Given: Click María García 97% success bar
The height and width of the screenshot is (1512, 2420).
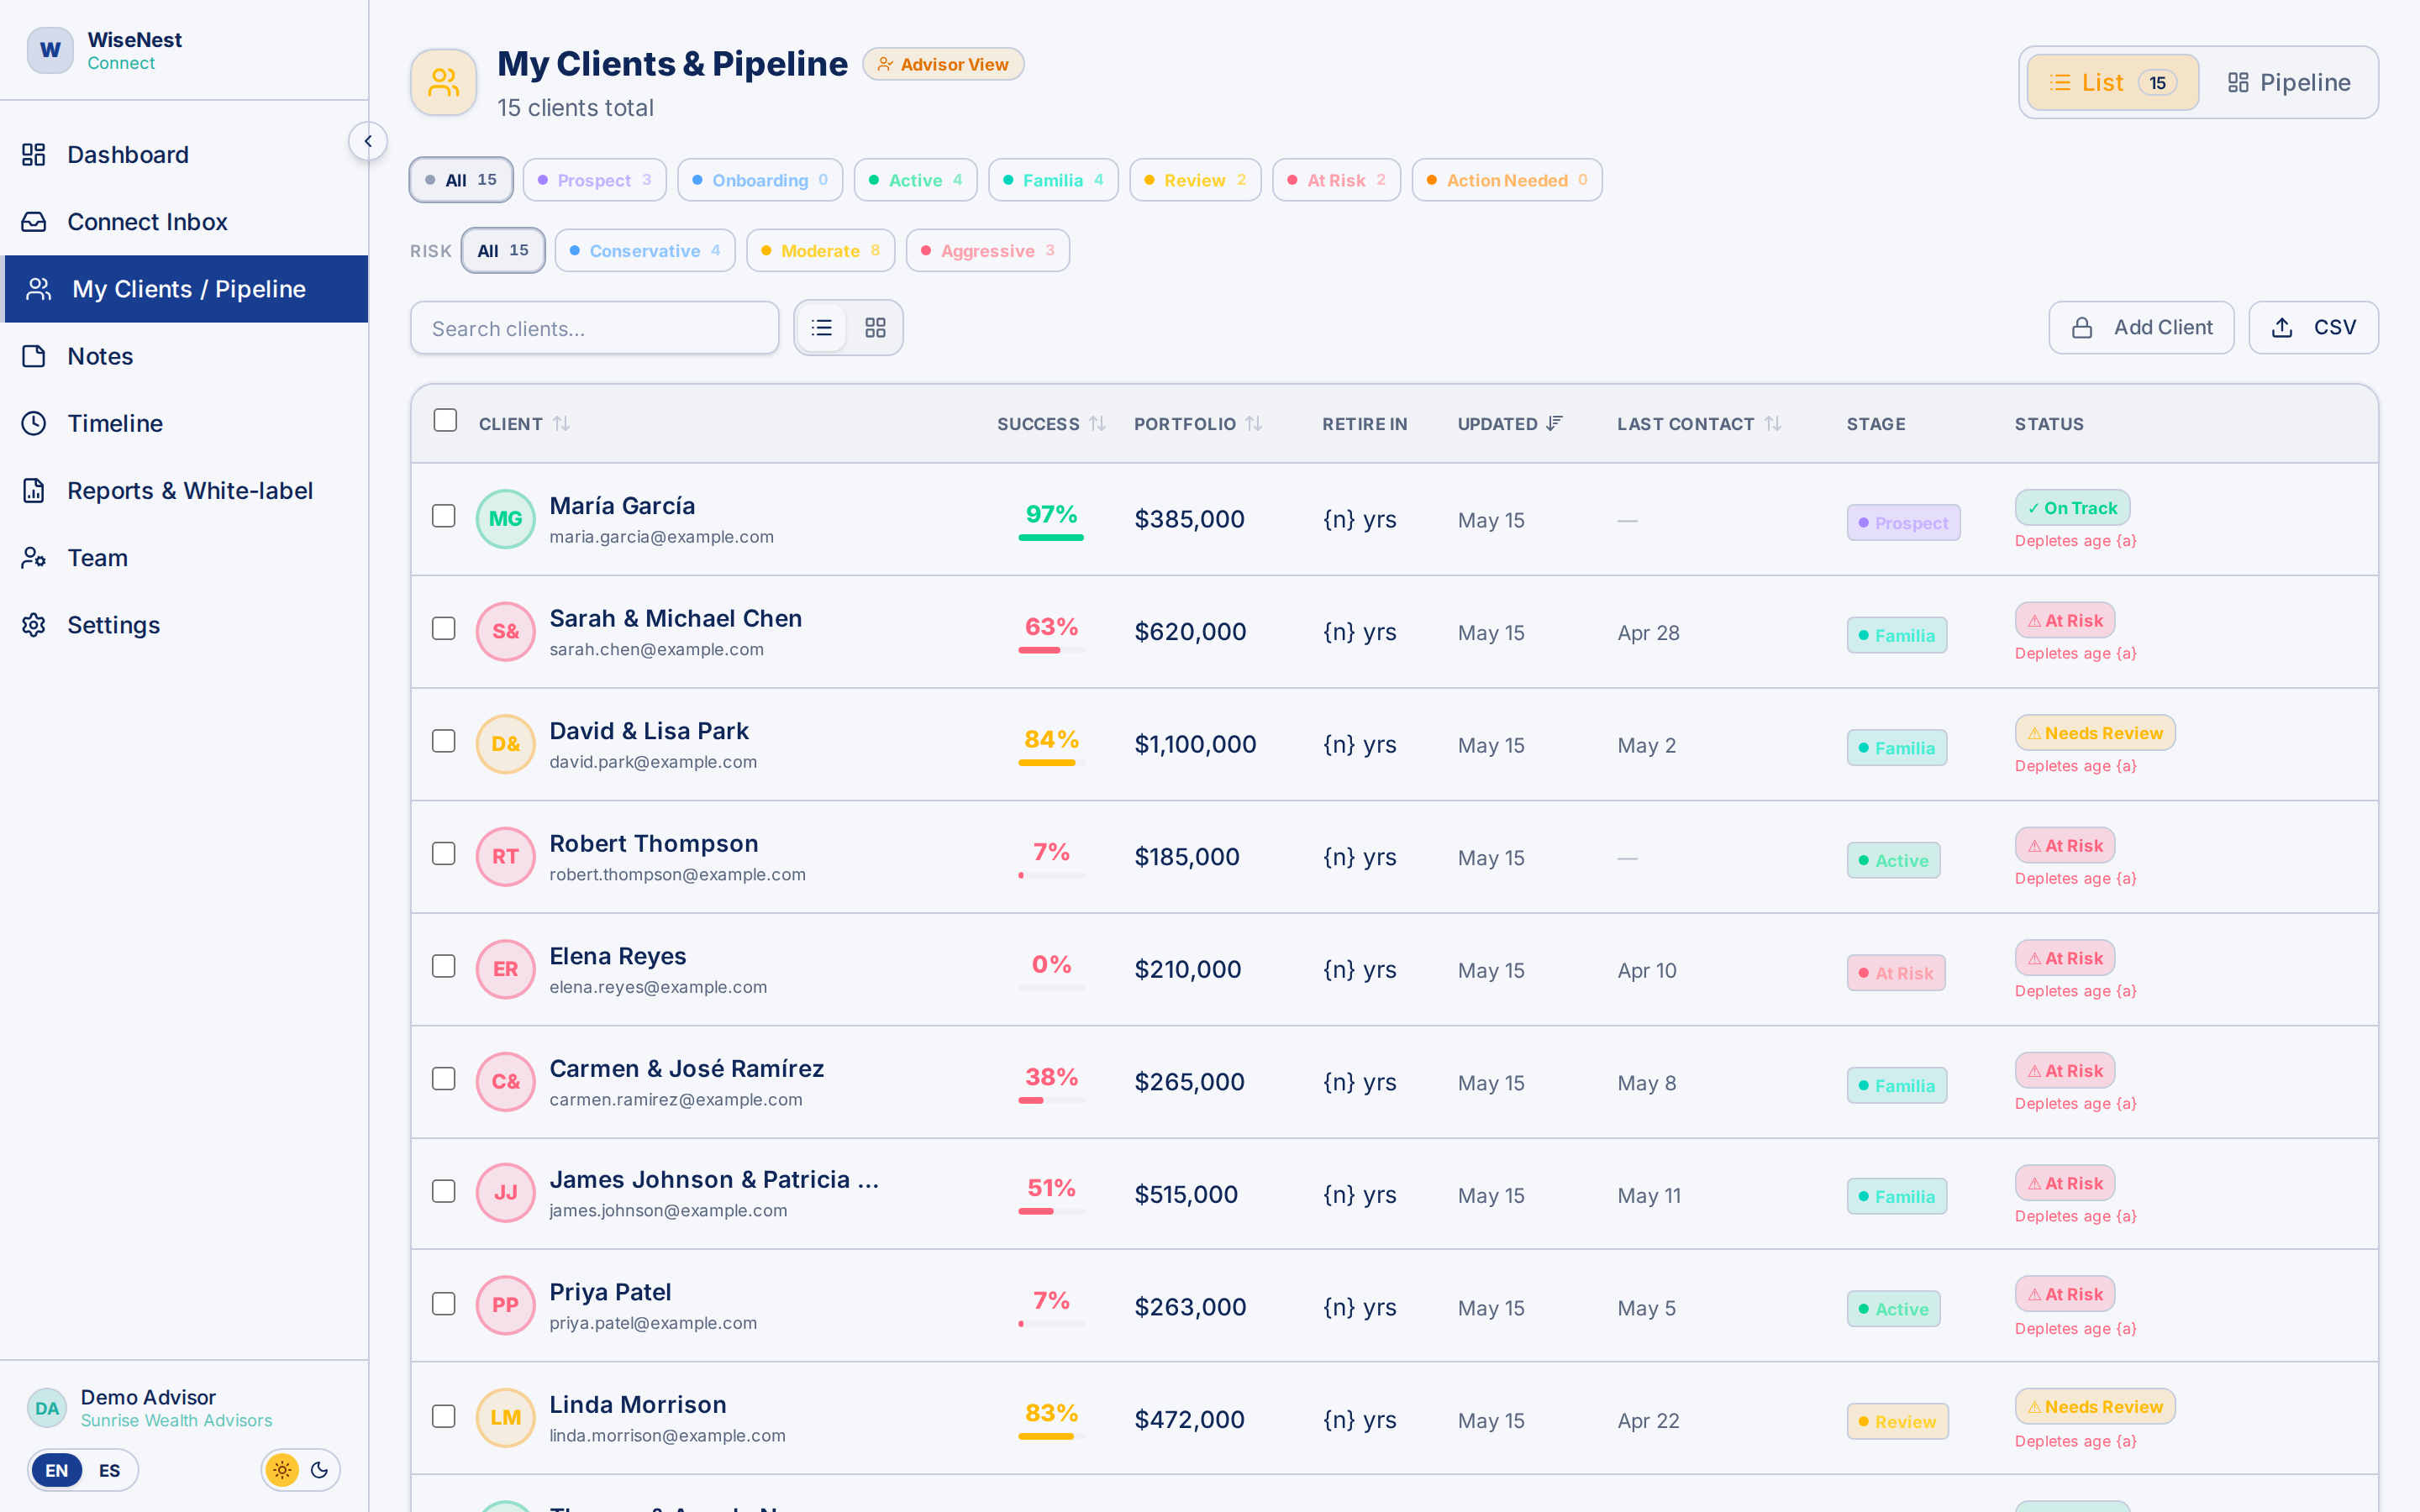Looking at the screenshot, I should coord(1051,538).
